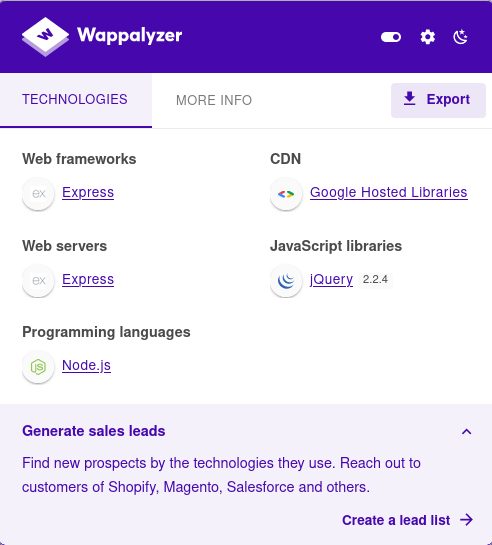The image size is (492, 545).
Task: Click the Export button
Action: click(438, 100)
